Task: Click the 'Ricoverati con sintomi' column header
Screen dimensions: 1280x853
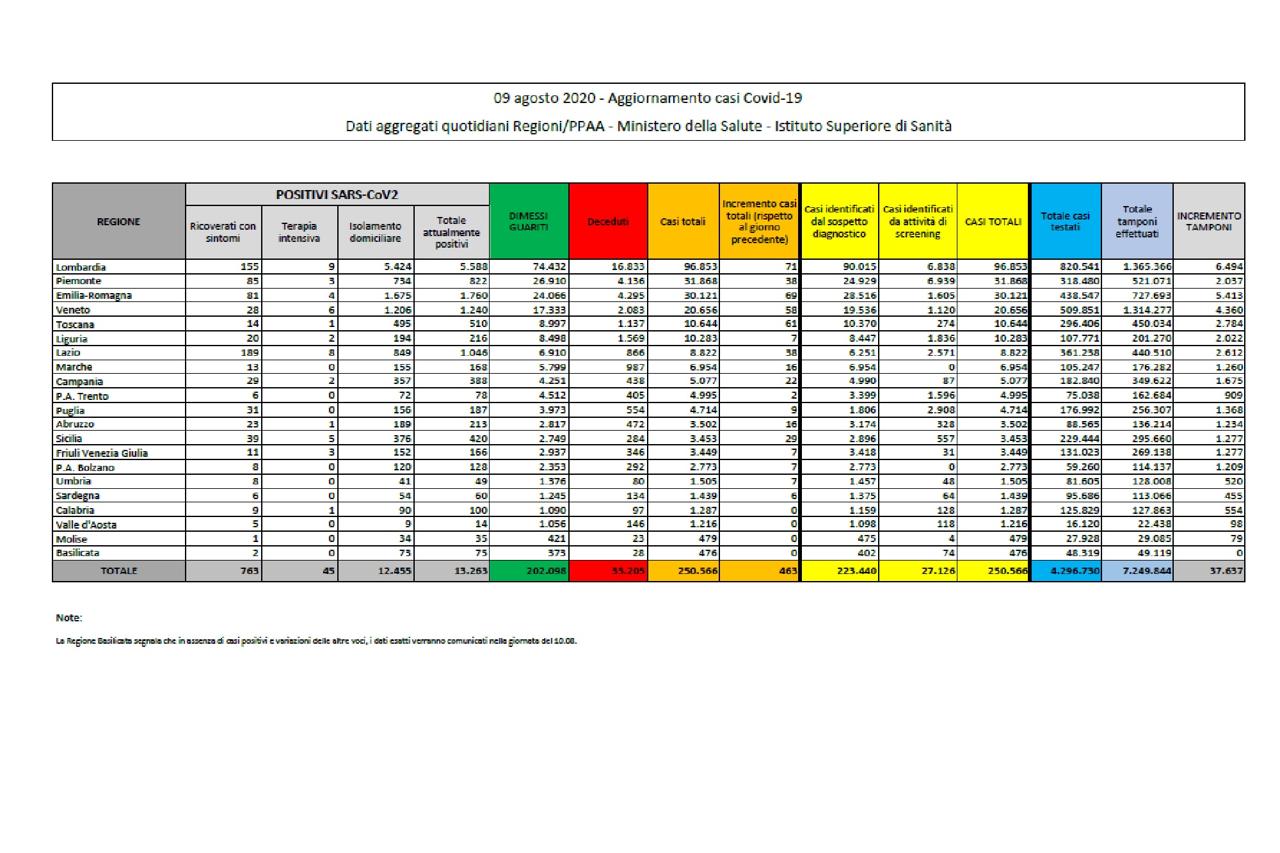Action: [x=223, y=232]
